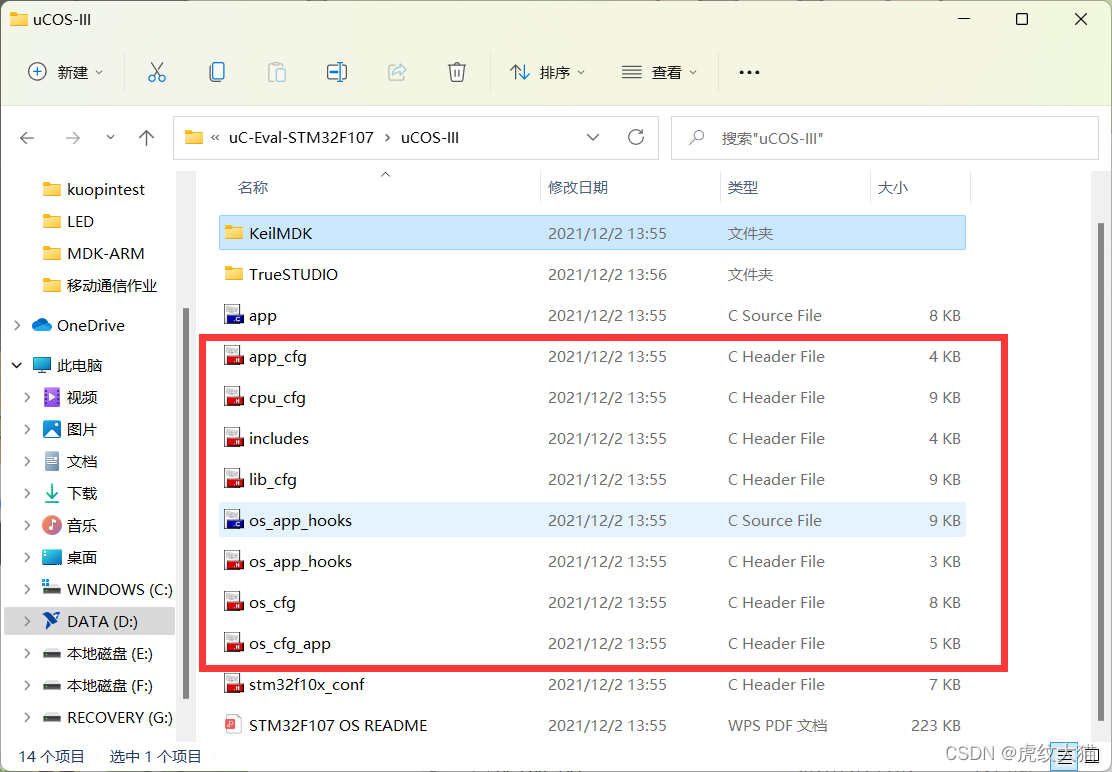Select the os_cfg_app header file

pyautogui.click(x=592, y=644)
